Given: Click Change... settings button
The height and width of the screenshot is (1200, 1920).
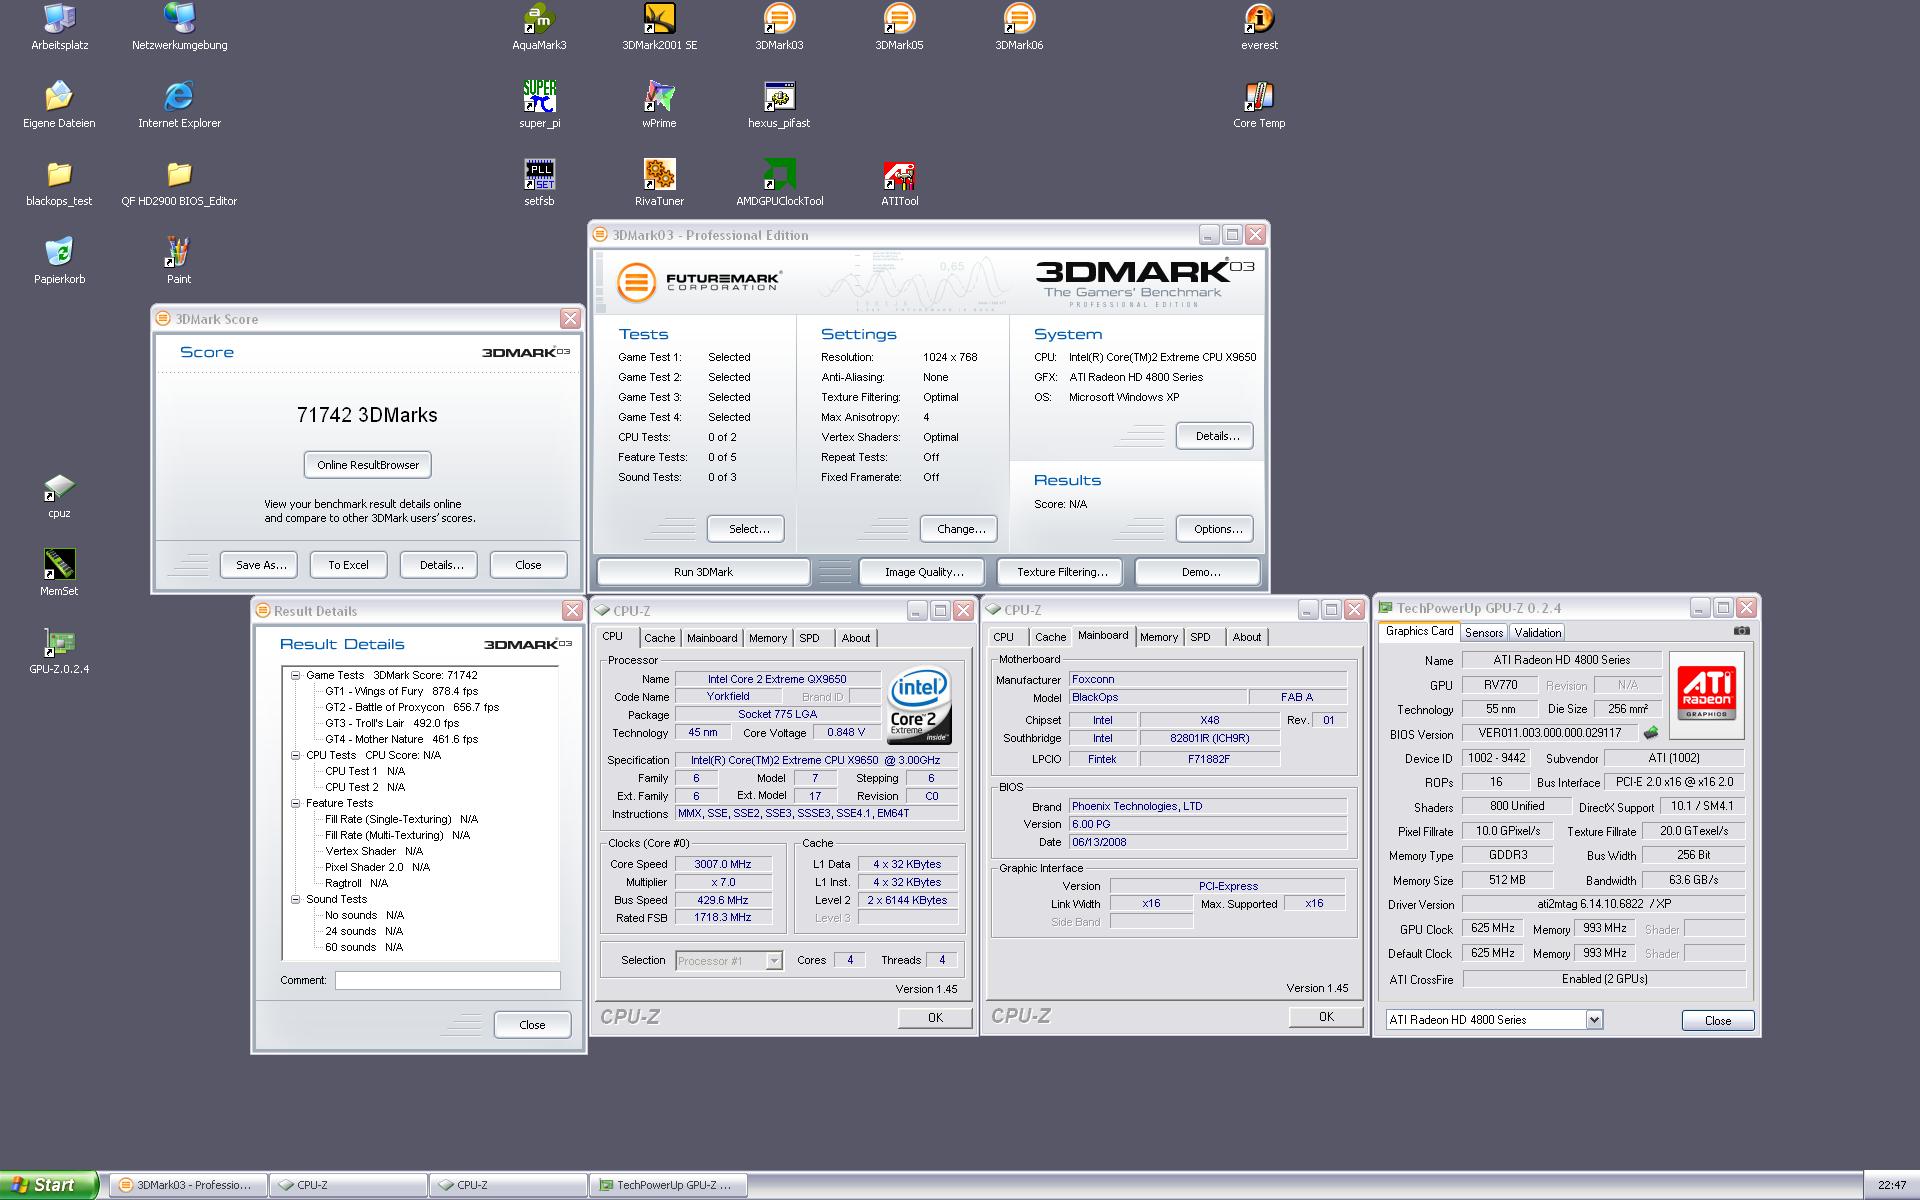Looking at the screenshot, I should tap(961, 529).
